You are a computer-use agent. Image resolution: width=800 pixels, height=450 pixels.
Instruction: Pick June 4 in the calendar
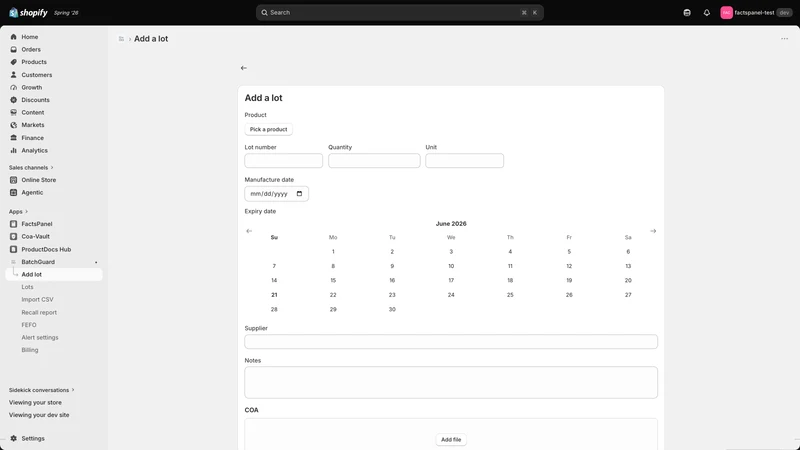pos(510,252)
